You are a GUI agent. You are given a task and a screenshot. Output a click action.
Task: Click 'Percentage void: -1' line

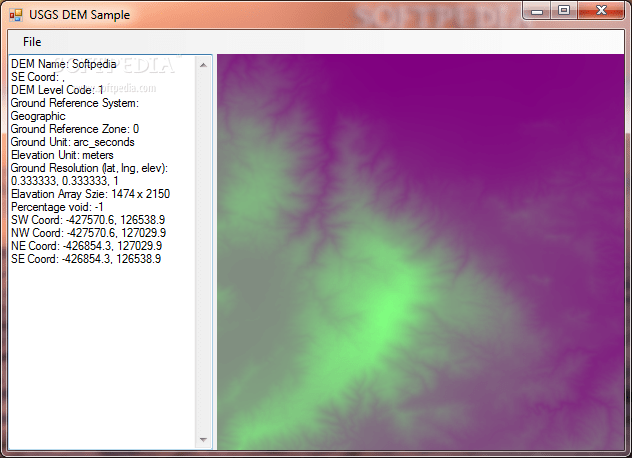click(57, 207)
